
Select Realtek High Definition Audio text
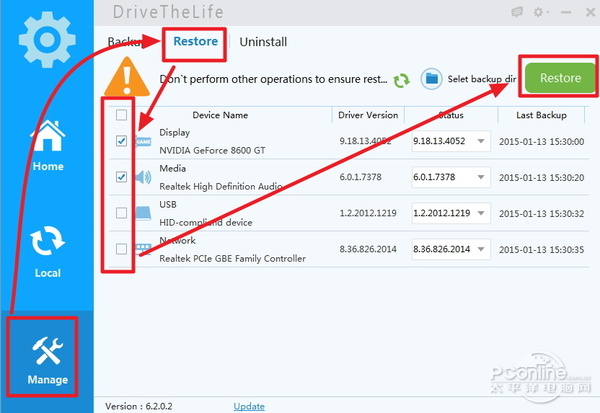coord(221,186)
